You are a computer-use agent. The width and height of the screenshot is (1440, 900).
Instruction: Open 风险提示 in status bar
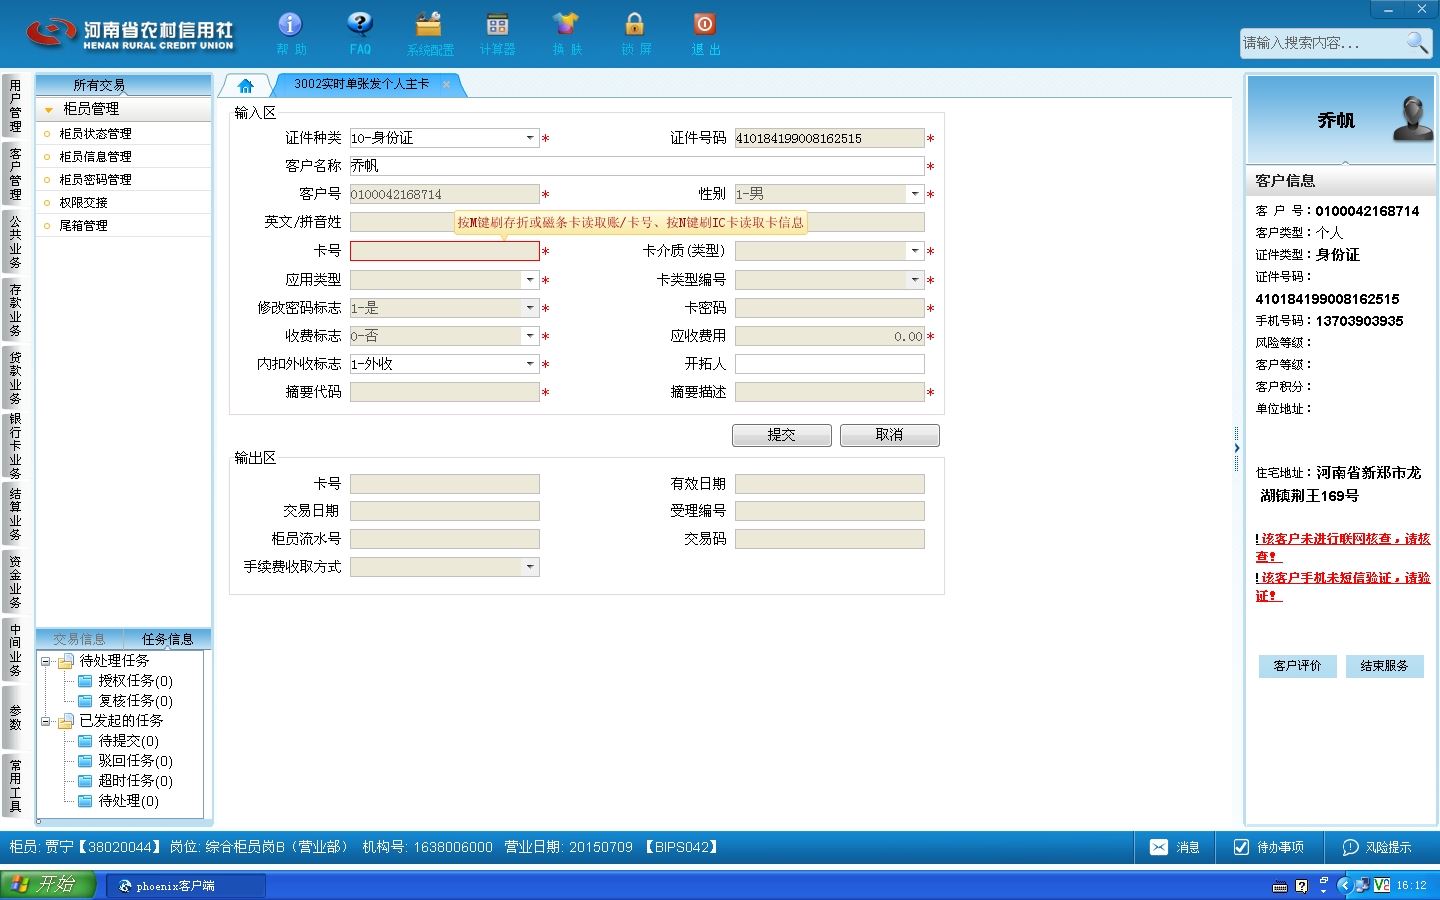[1377, 847]
